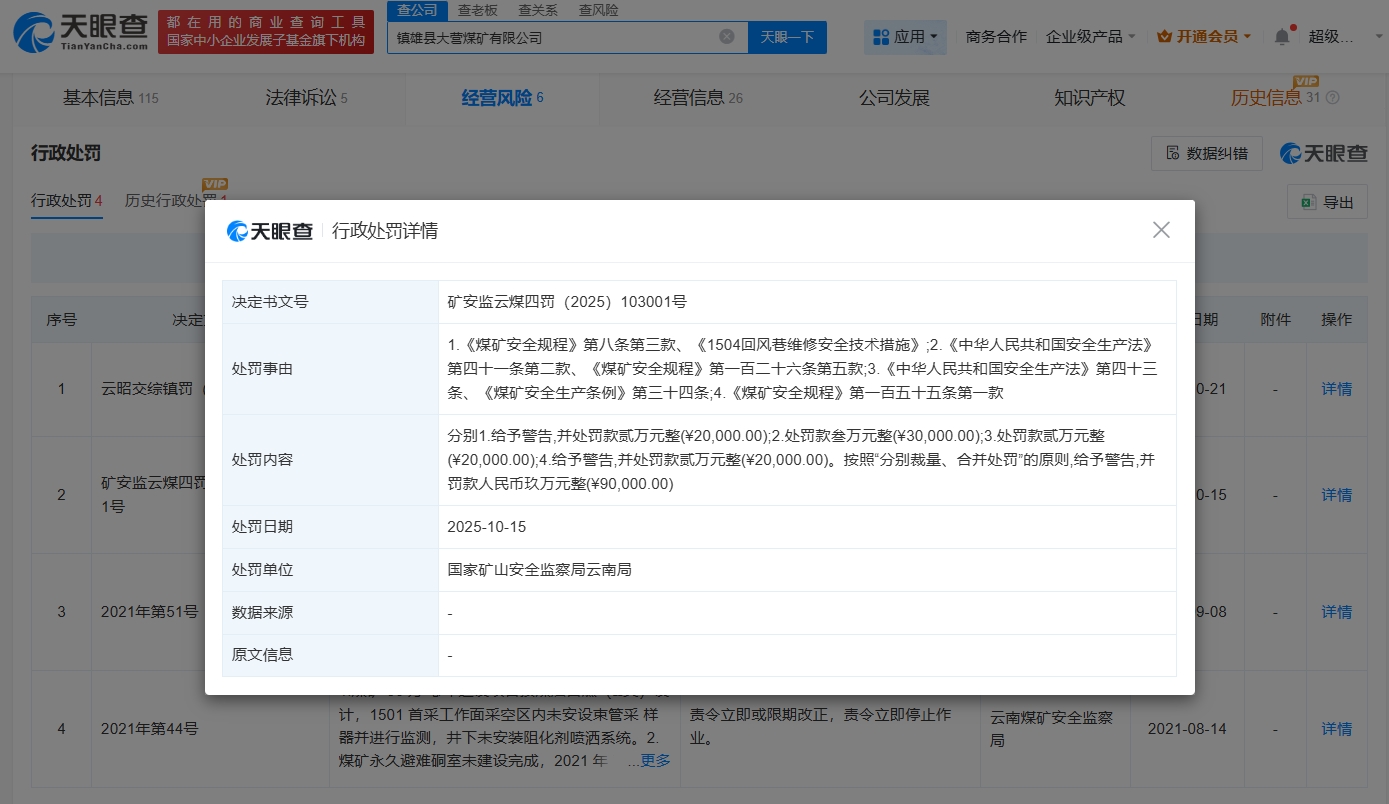Click the grid icon on 应用 button
Image resolution: width=1389 pixels, height=804 pixels.
coord(881,37)
